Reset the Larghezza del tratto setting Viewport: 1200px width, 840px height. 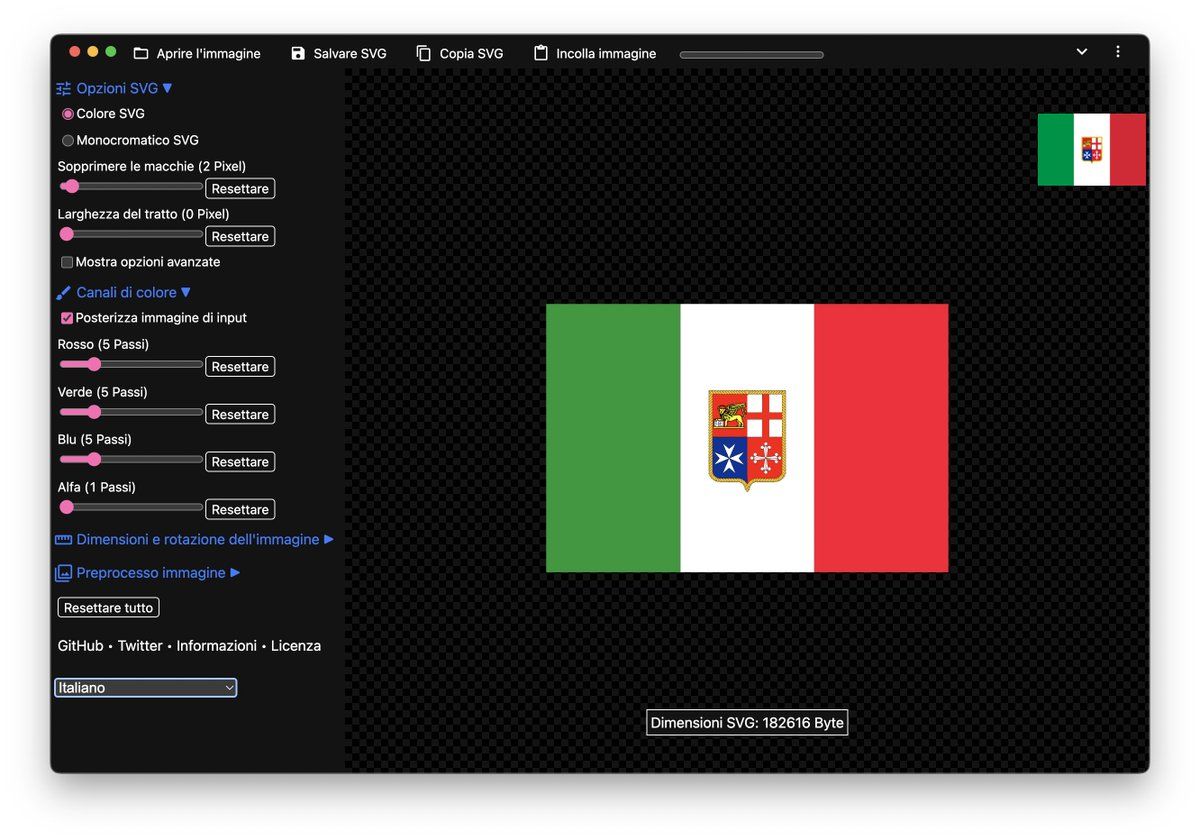point(240,237)
